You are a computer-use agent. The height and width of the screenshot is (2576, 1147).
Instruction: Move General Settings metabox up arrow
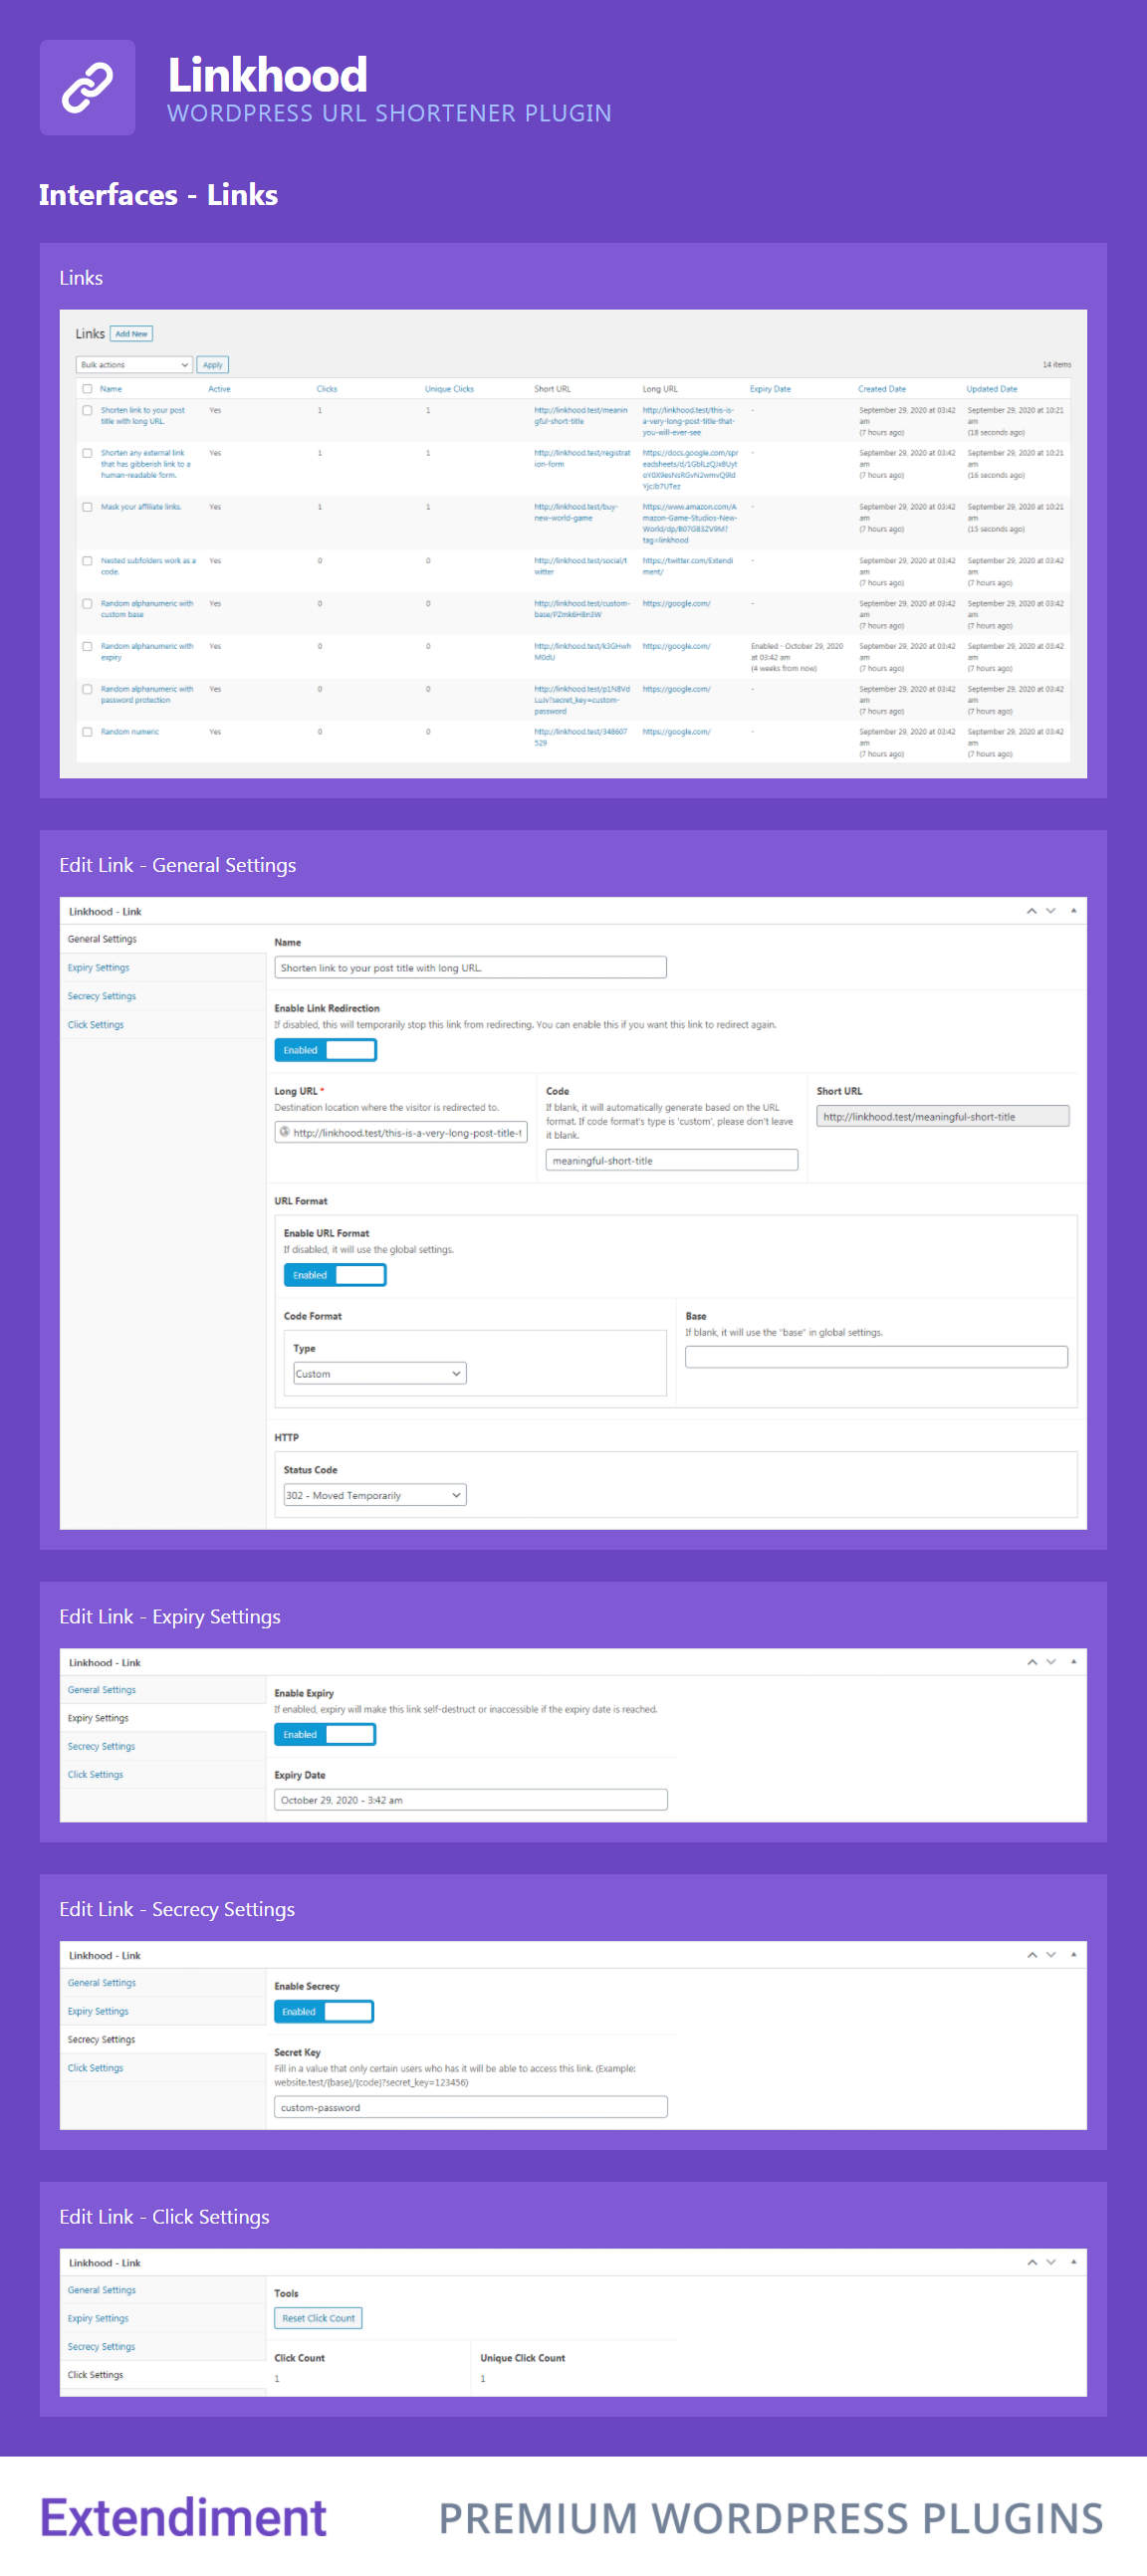tap(1031, 911)
